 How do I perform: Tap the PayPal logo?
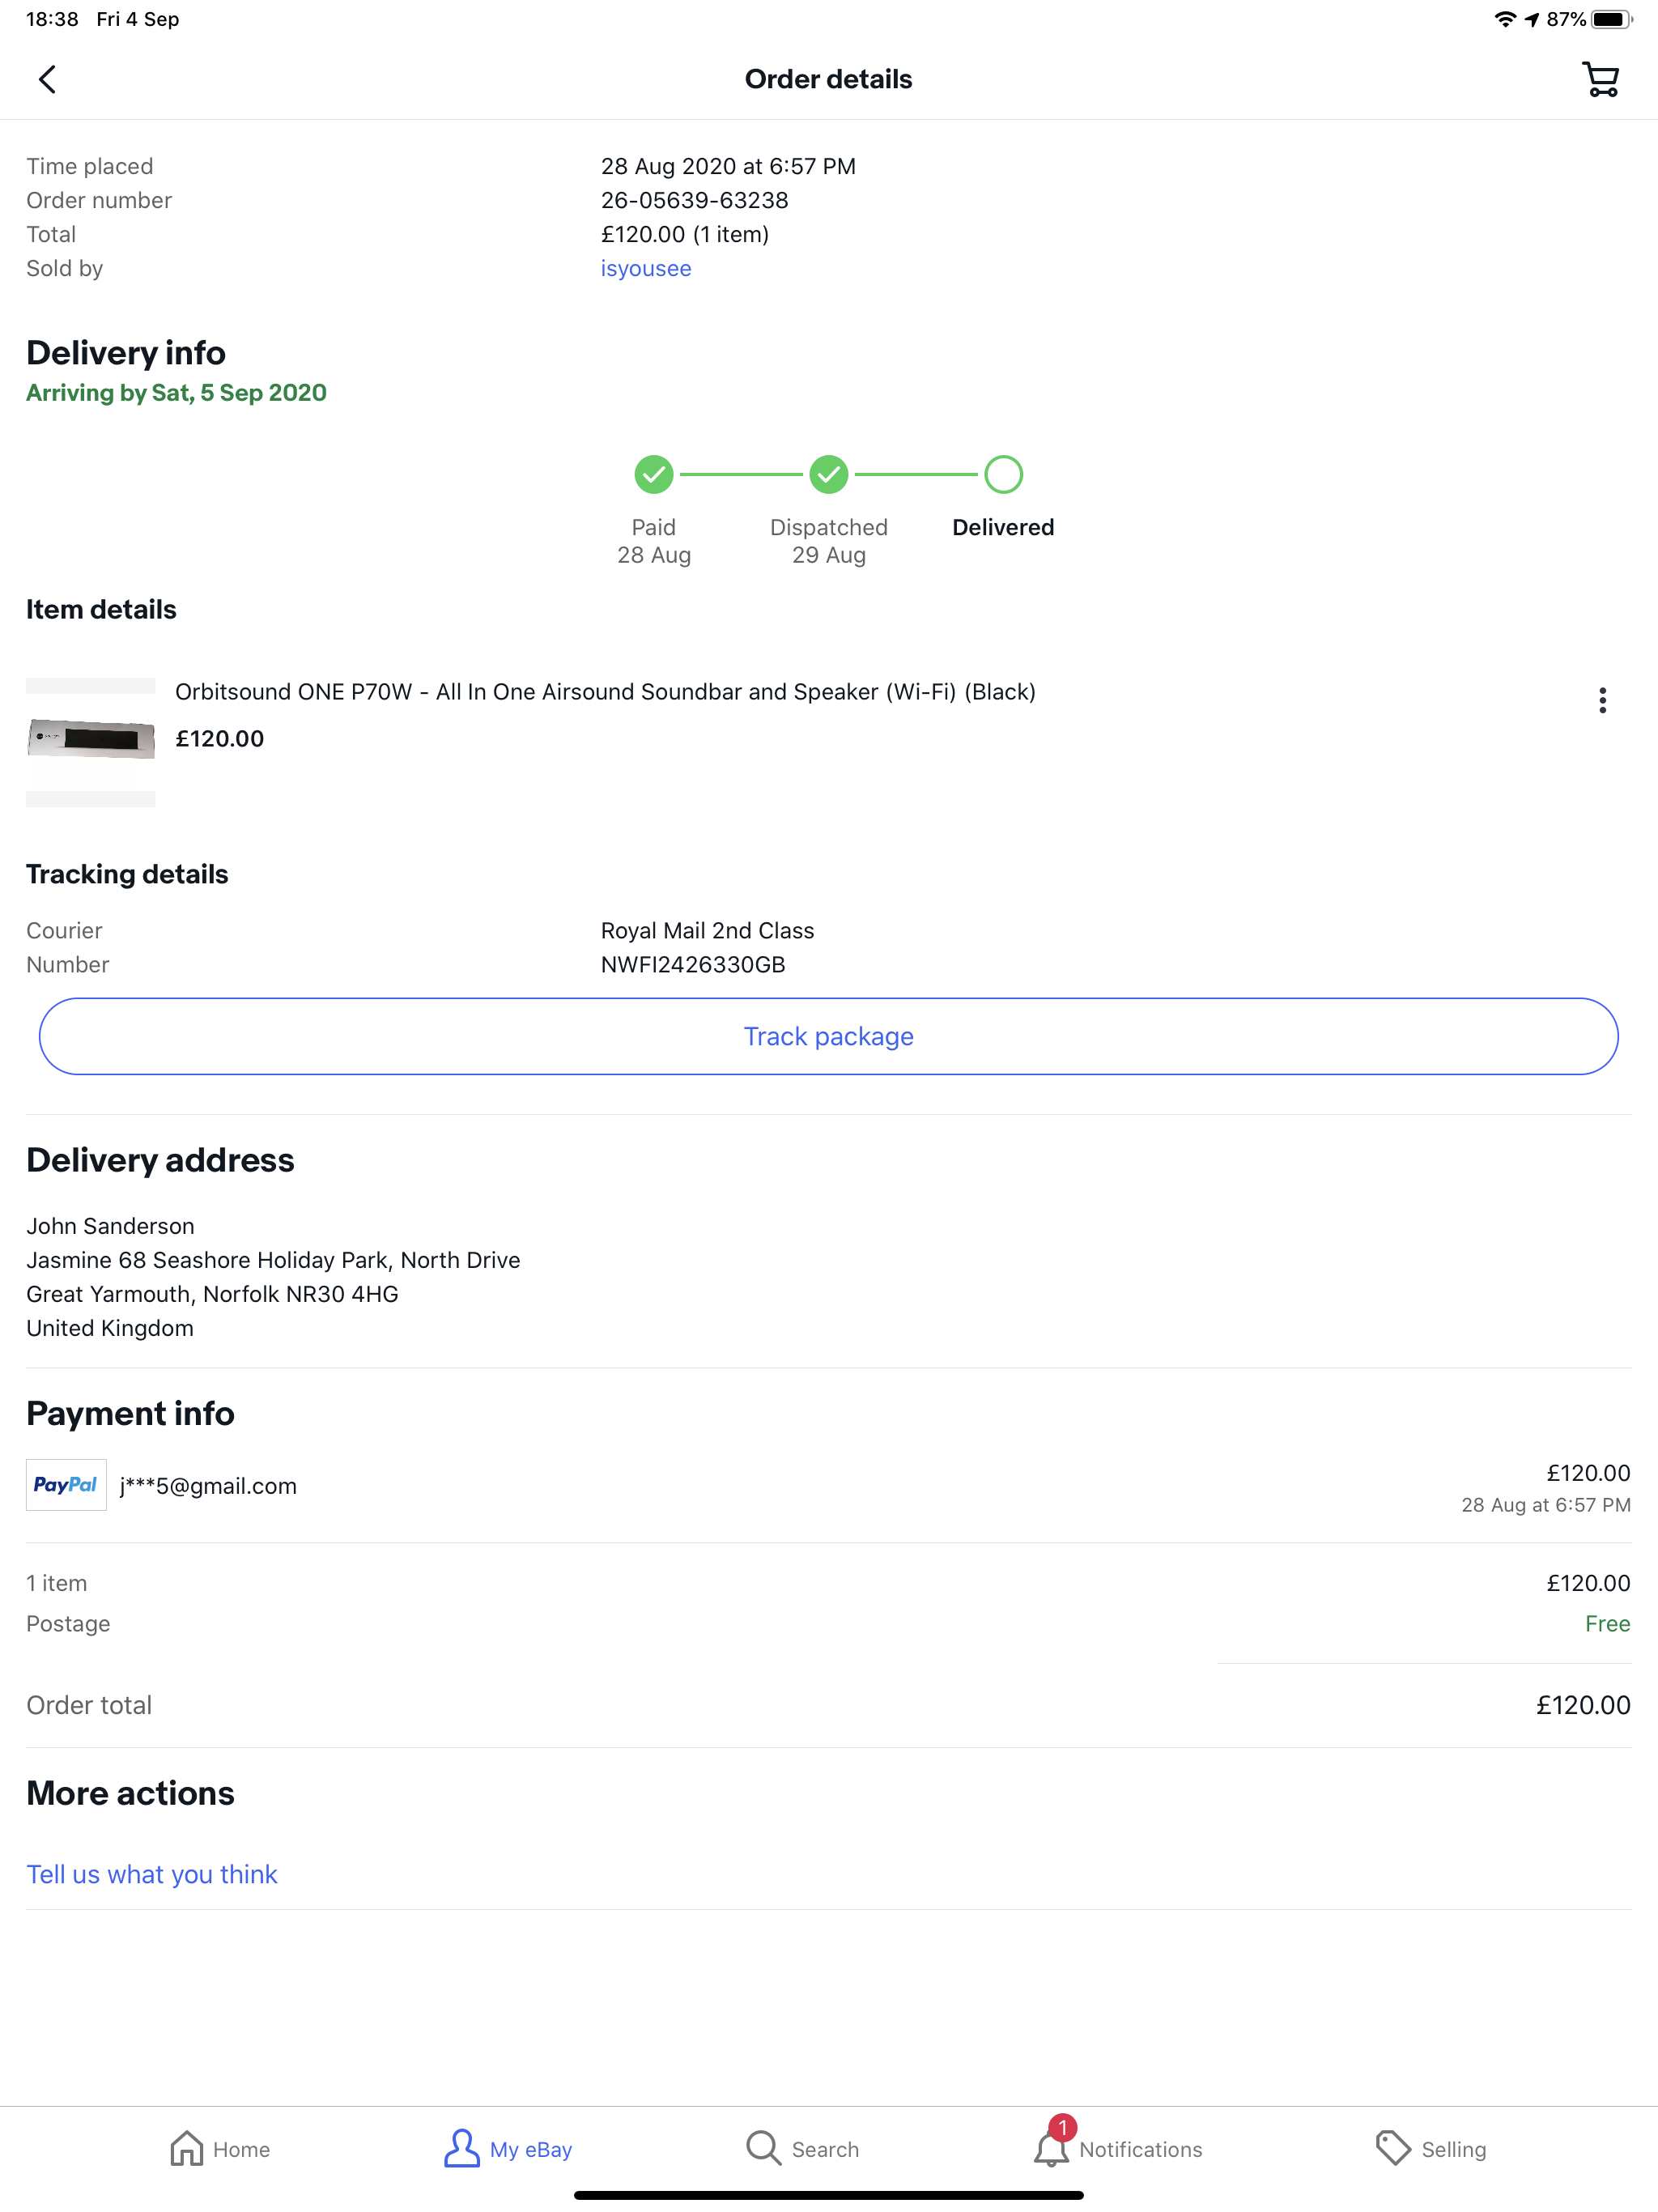[66, 1484]
